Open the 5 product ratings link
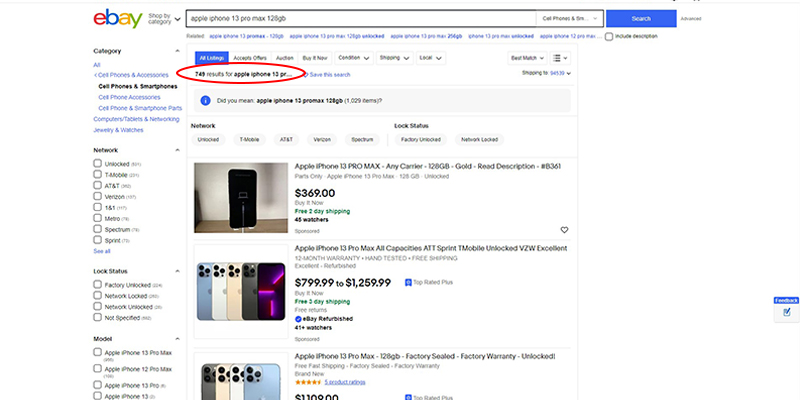 pyautogui.click(x=345, y=382)
